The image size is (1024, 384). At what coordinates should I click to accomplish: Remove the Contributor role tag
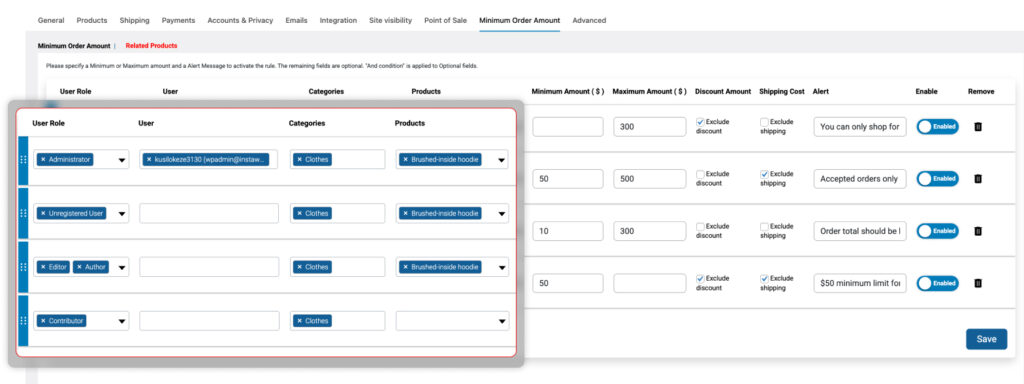coord(43,321)
